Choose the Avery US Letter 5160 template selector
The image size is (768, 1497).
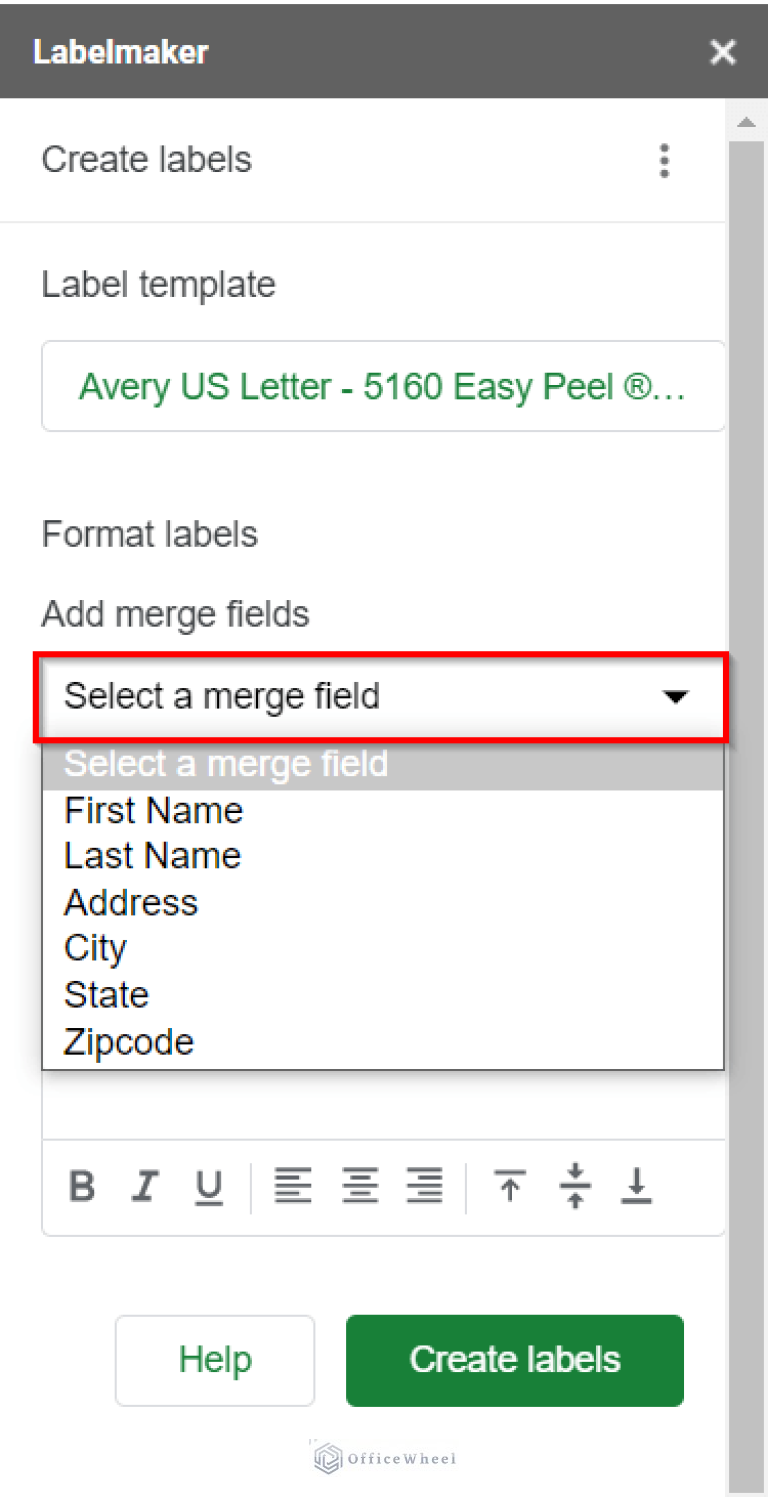pyautogui.click(x=383, y=386)
